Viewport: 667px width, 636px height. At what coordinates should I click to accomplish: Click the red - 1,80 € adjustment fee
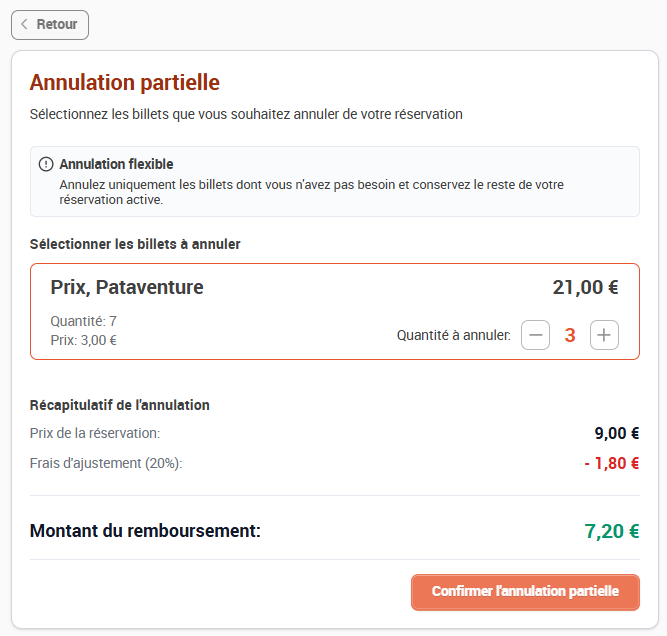tap(612, 463)
